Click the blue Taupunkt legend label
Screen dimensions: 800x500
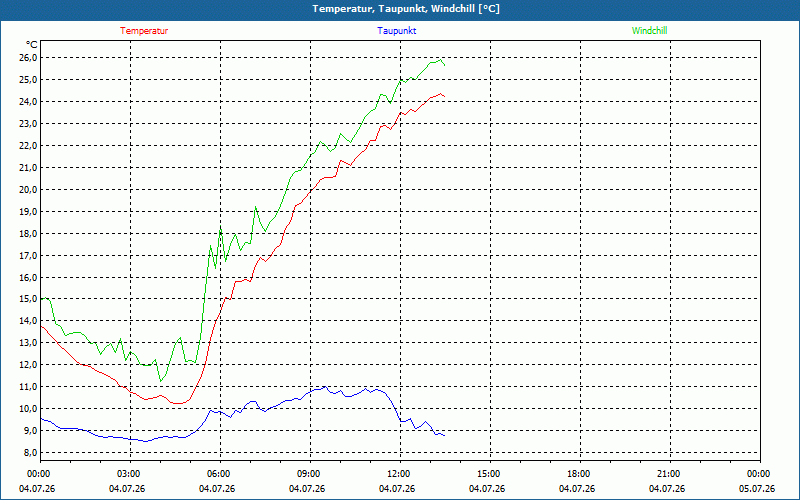click(x=396, y=31)
